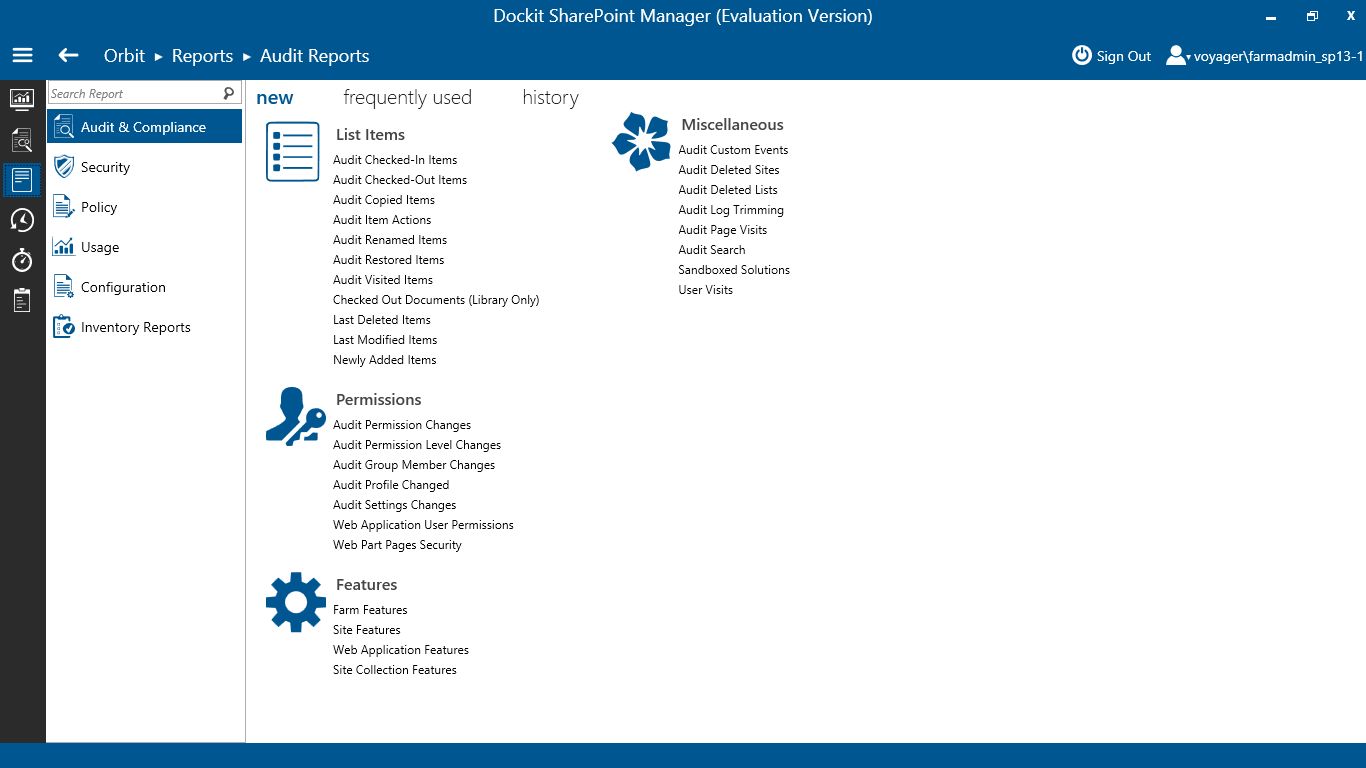Click Reports in the breadcrumb
1366x768 pixels.
coord(202,56)
